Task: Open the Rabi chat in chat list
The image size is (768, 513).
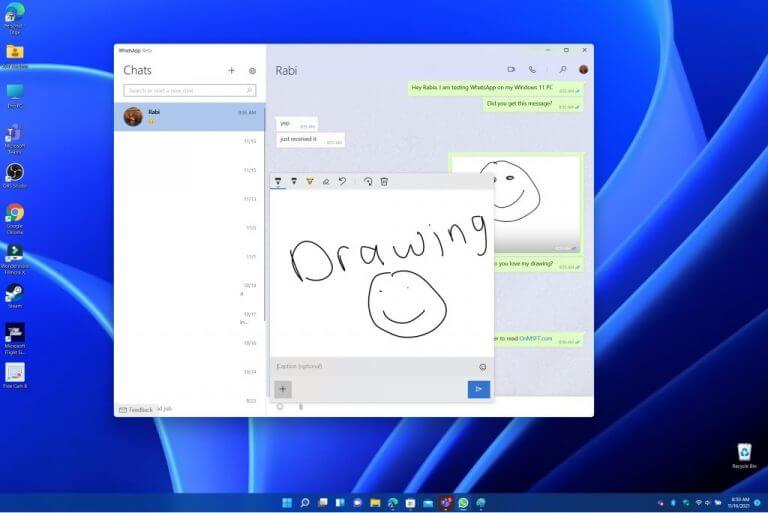Action: [189, 117]
